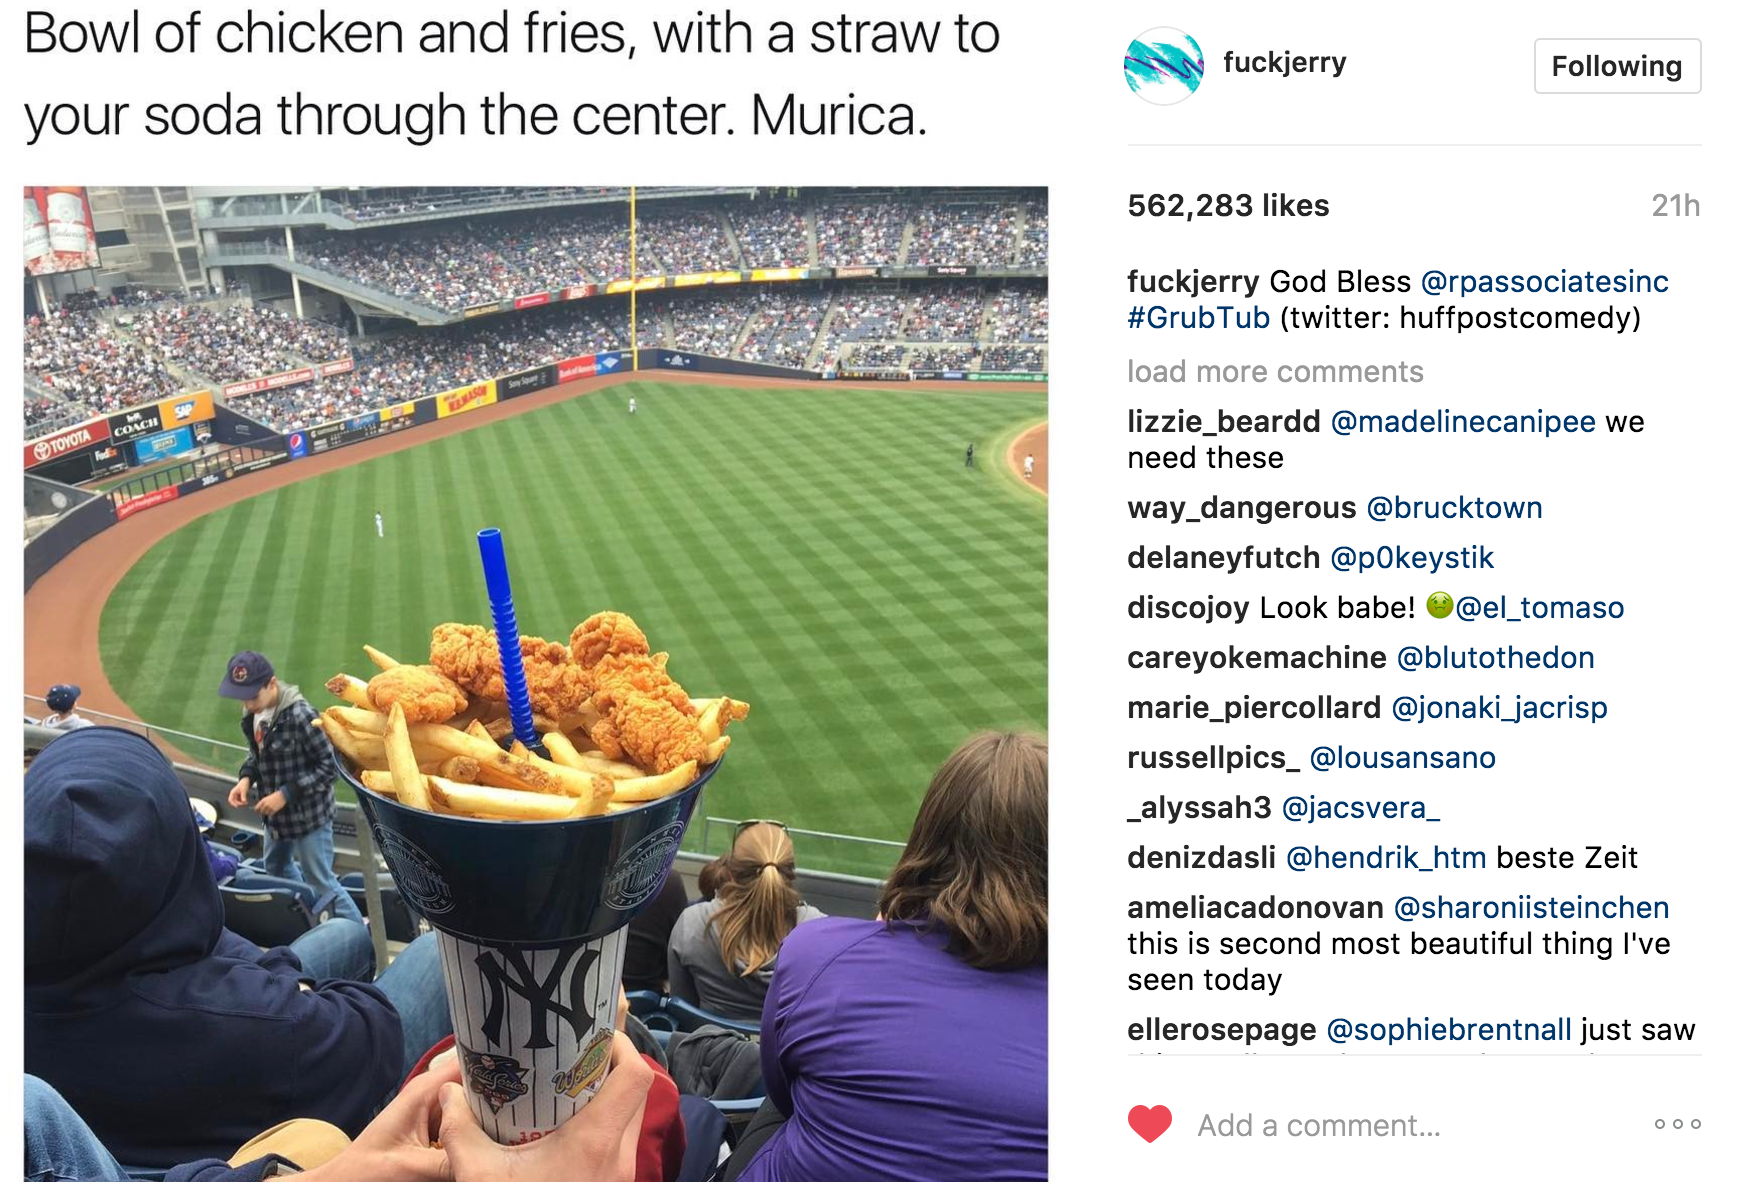The width and height of the screenshot is (1738, 1182).
Task: View the 562,283 likes list
Action: coord(1228,206)
